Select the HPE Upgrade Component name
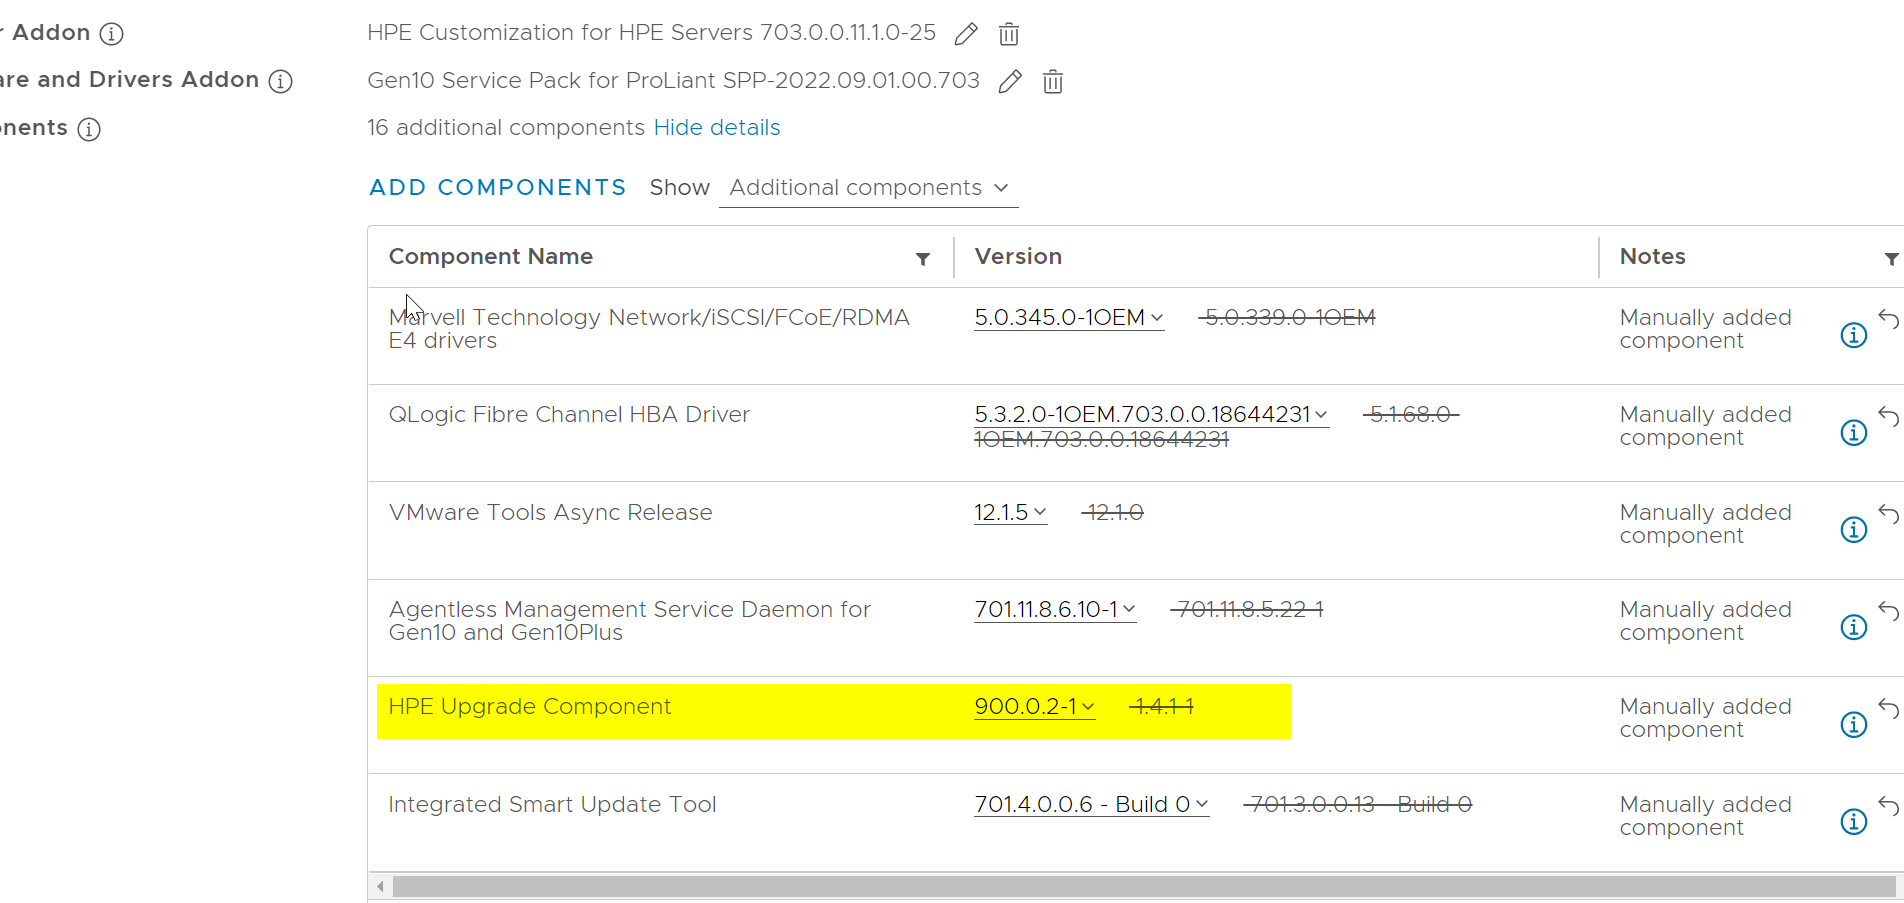 pyautogui.click(x=530, y=707)
